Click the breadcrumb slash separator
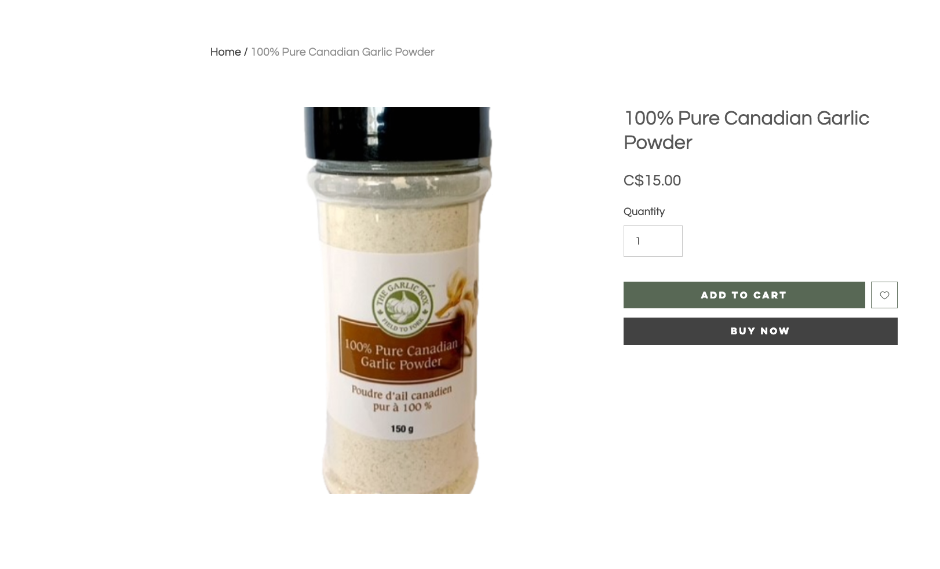The image size is (940, 569). pyautogui.click(x=245, y=52)
